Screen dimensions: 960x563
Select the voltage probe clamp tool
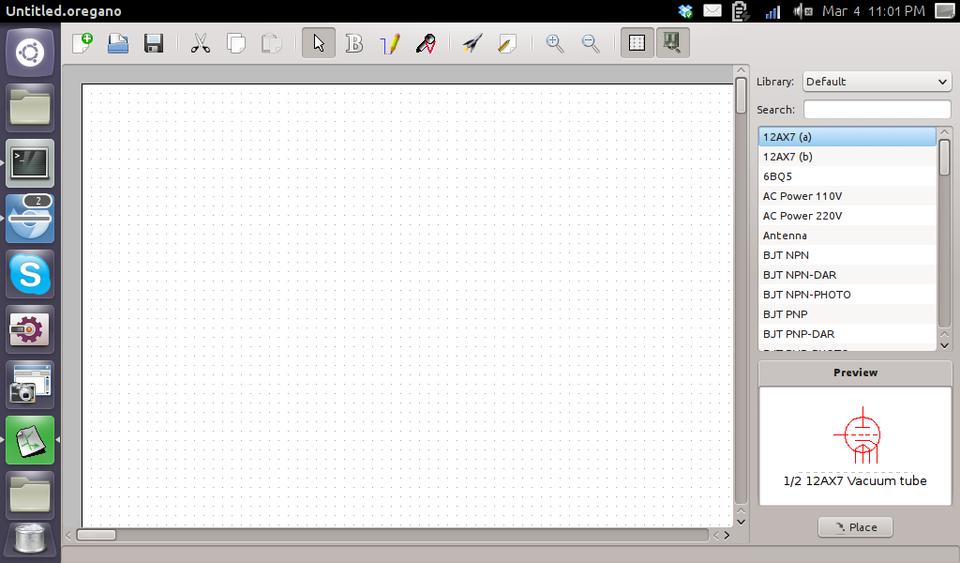pyautogui.click(x=425, y=44)
